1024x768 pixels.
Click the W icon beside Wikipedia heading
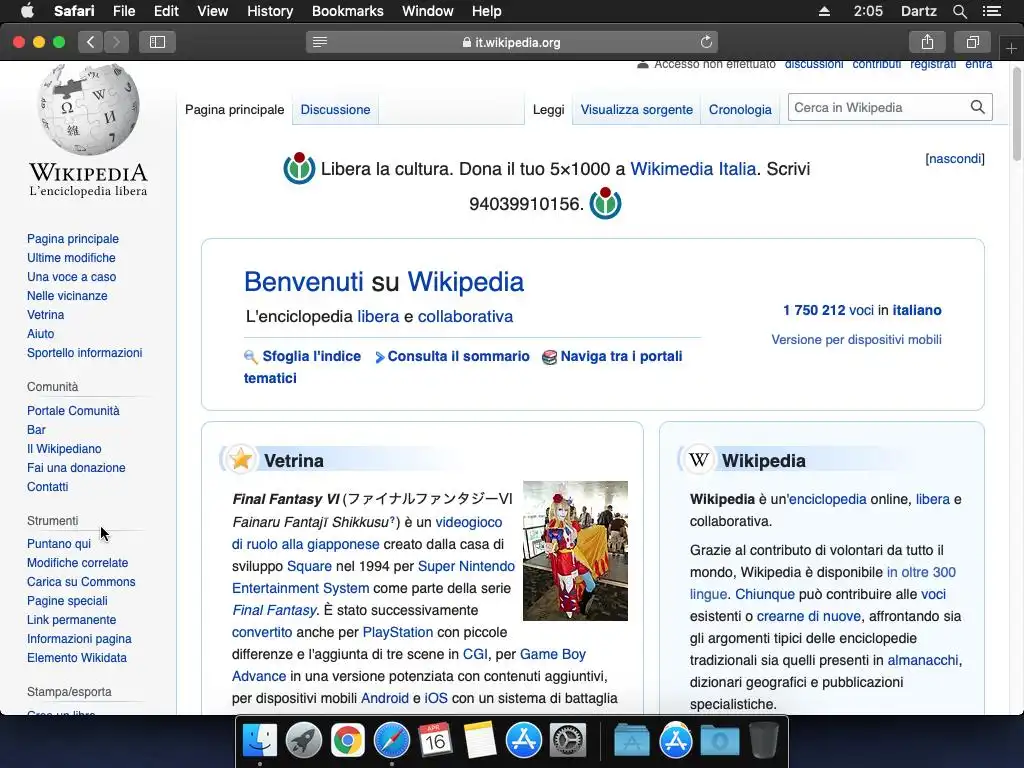coord(699,460)
